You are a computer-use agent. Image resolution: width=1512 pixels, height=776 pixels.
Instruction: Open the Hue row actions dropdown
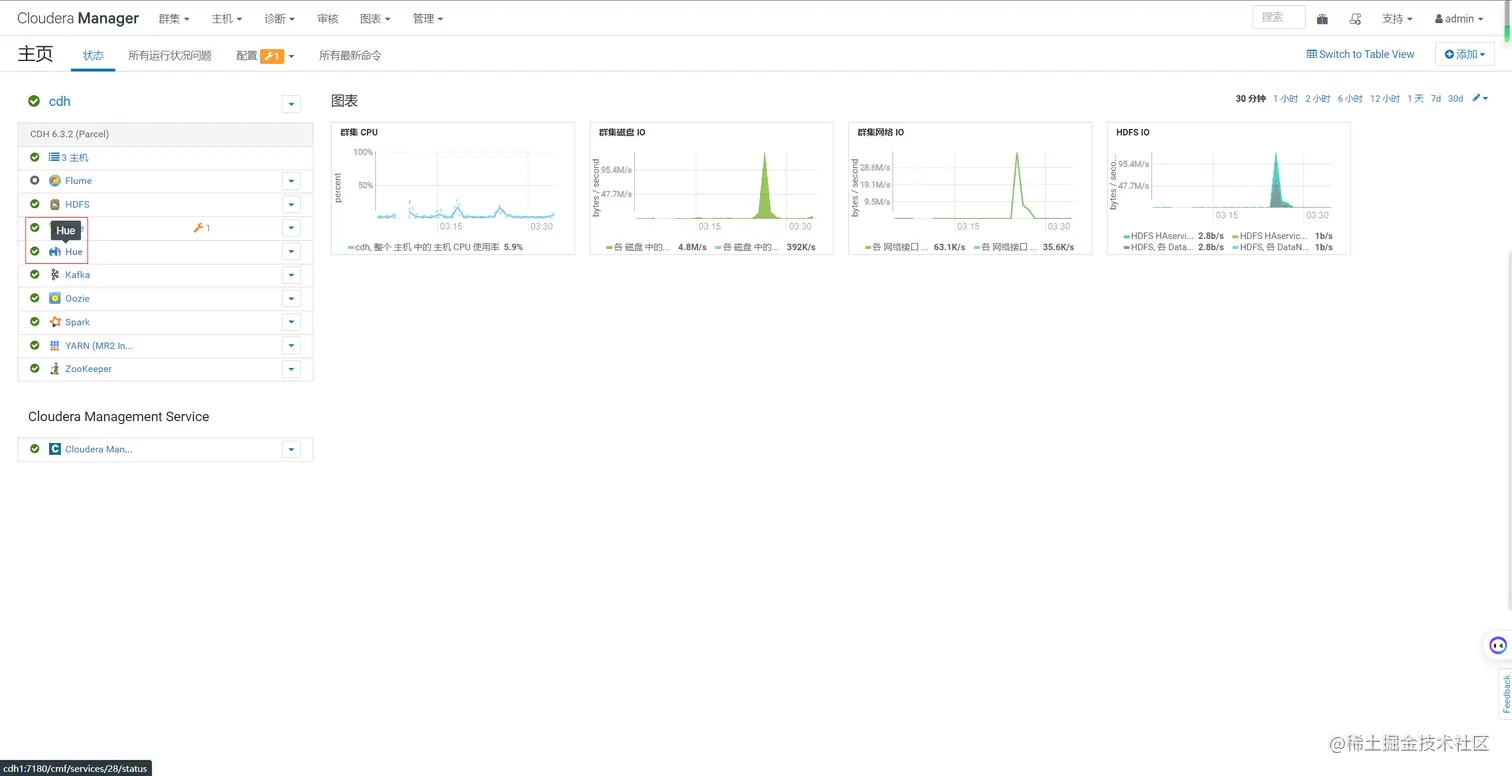(x=291, y=252)
